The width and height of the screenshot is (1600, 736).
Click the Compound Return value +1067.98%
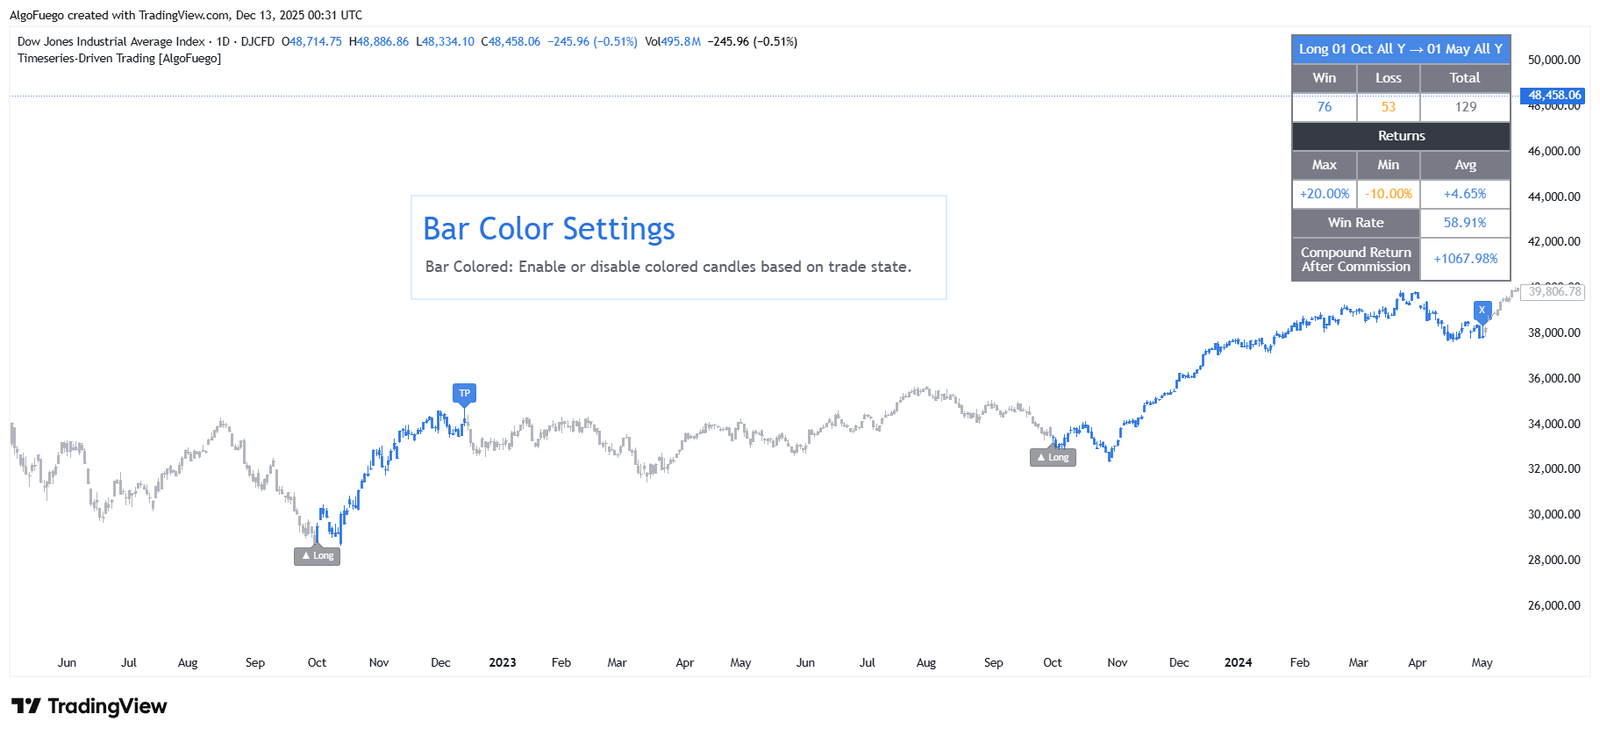click(1465, 259)
